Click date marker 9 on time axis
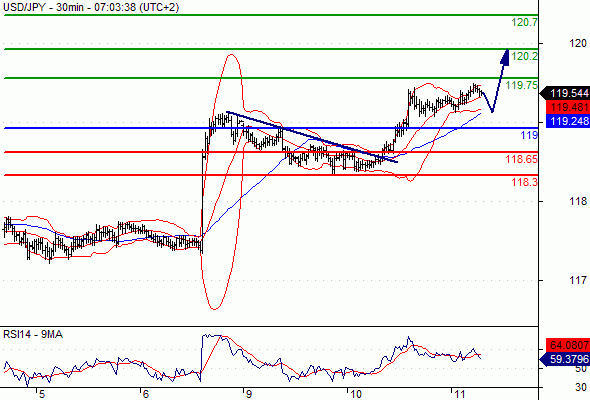This screenshot has width=590, height=400. pos(248,394)
